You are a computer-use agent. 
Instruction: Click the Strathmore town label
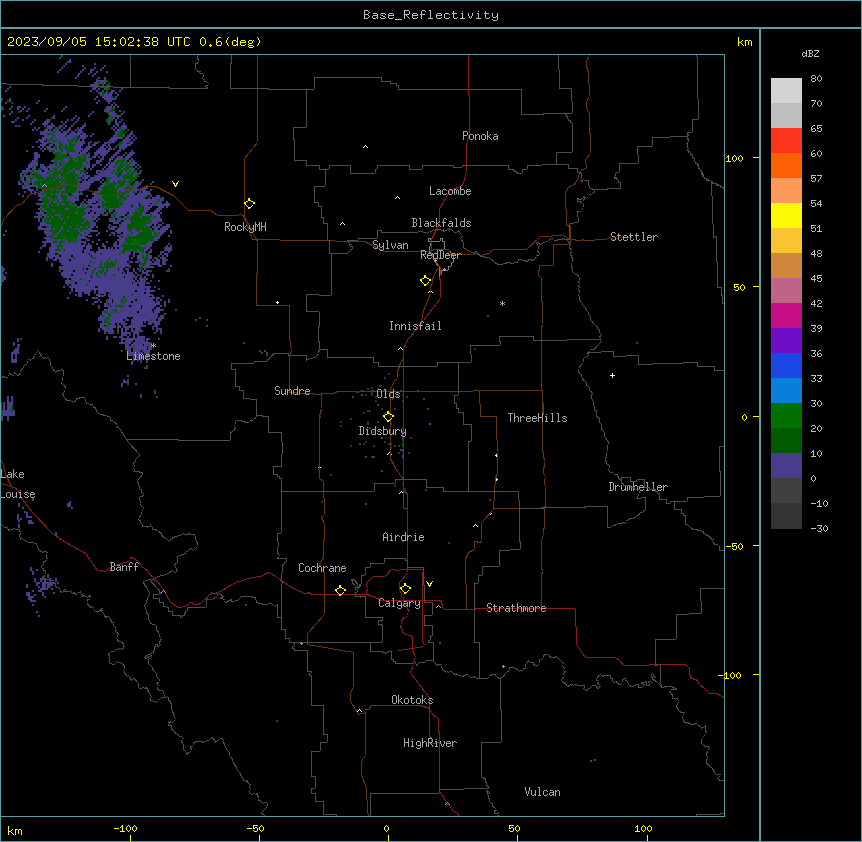click(x=516, y=608)
